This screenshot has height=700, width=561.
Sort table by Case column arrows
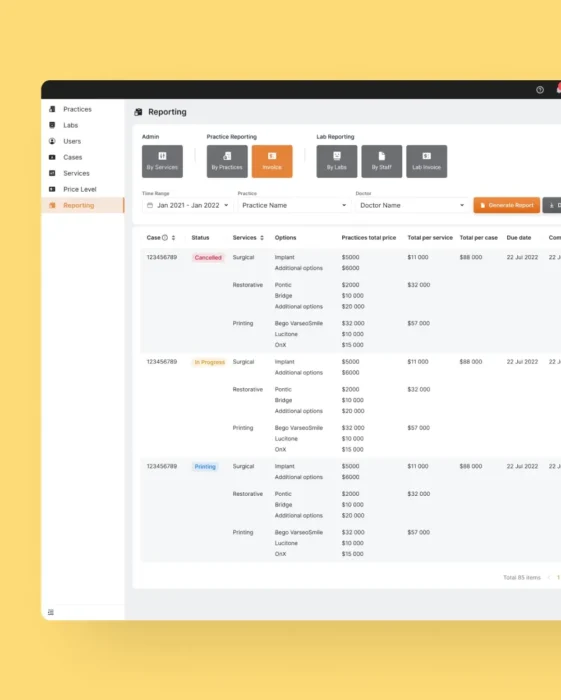pos(174,238)
